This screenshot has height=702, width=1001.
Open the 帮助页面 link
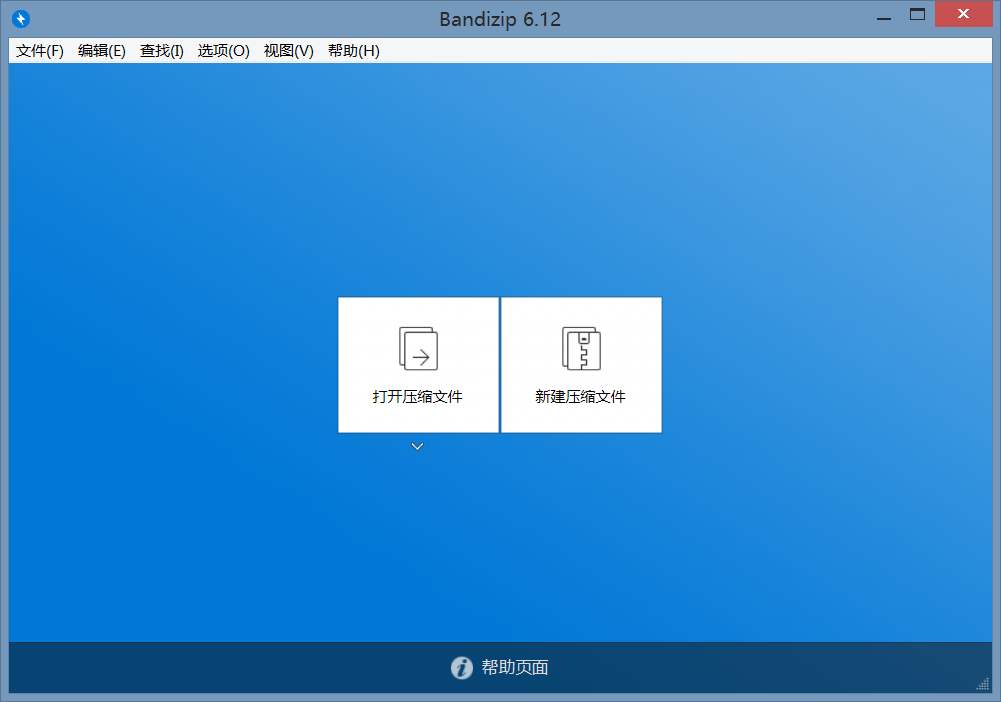coord(515,668)
